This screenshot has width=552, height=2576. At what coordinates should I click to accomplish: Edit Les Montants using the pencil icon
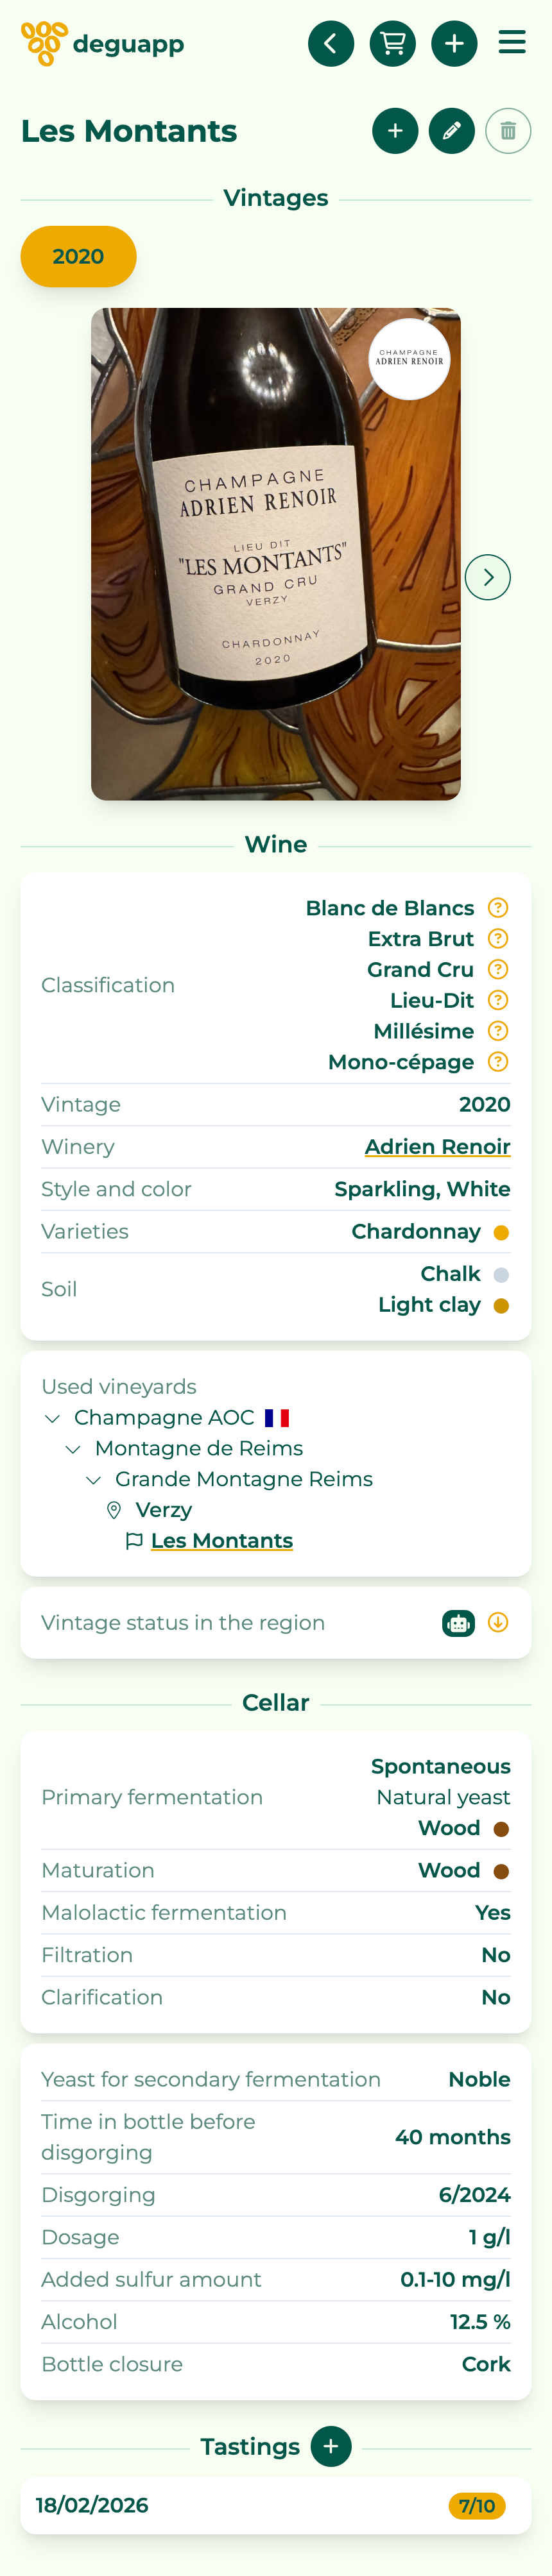pyautogui.click(x=452, y=130)
